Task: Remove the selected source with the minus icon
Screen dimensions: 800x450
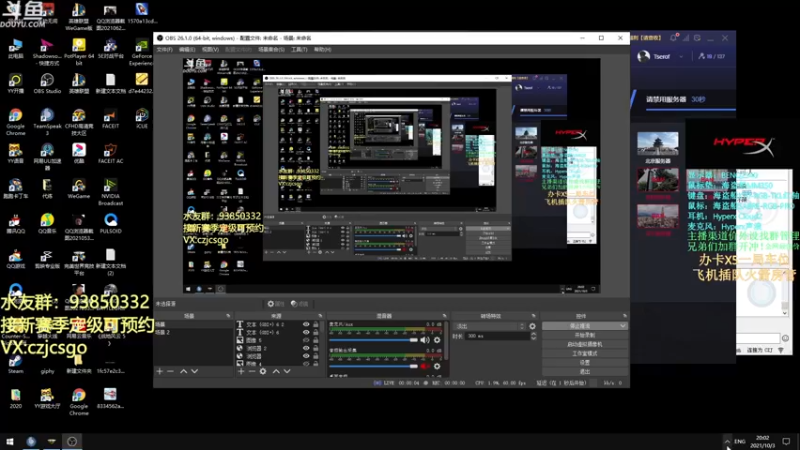Action: click(252, 371)
